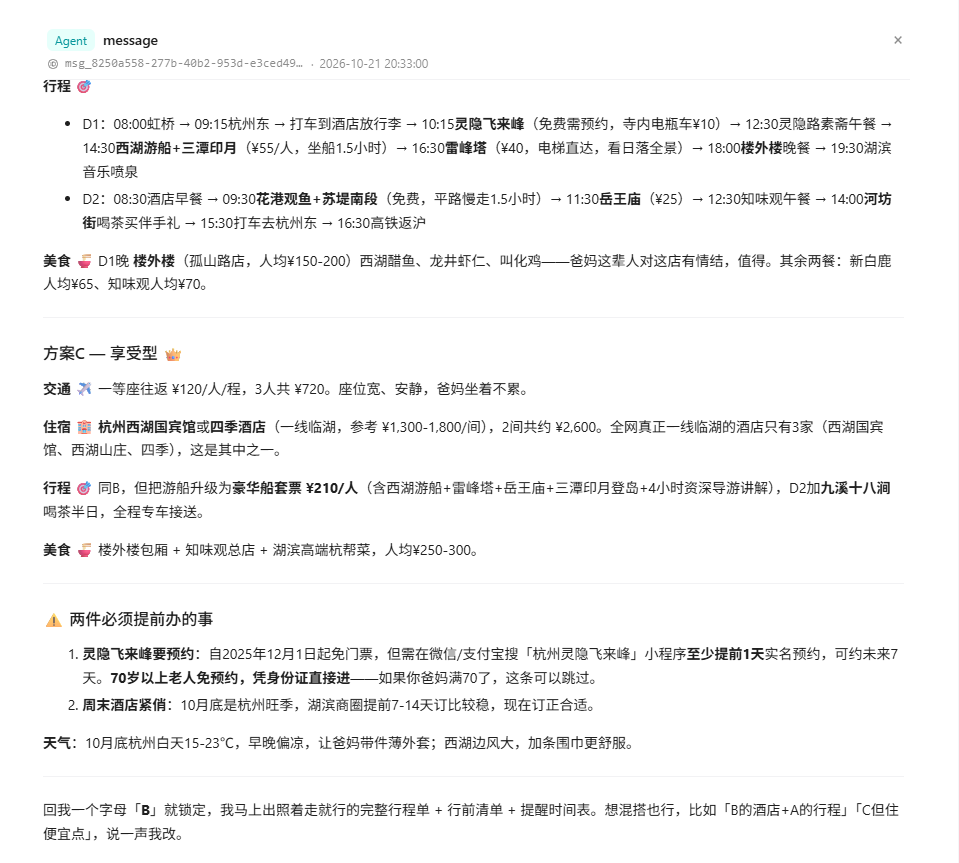The height and width of the screenshot is (863, 959).
Task: Click the warning triangle icon
Action: point(54,620)
